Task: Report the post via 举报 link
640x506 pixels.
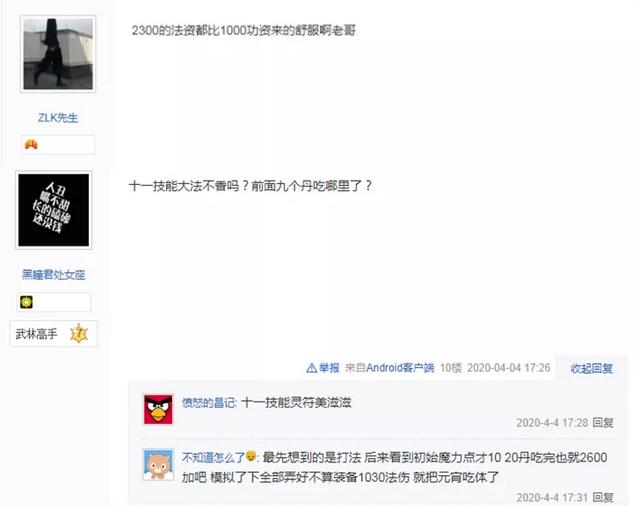Action: click(329, 368)
